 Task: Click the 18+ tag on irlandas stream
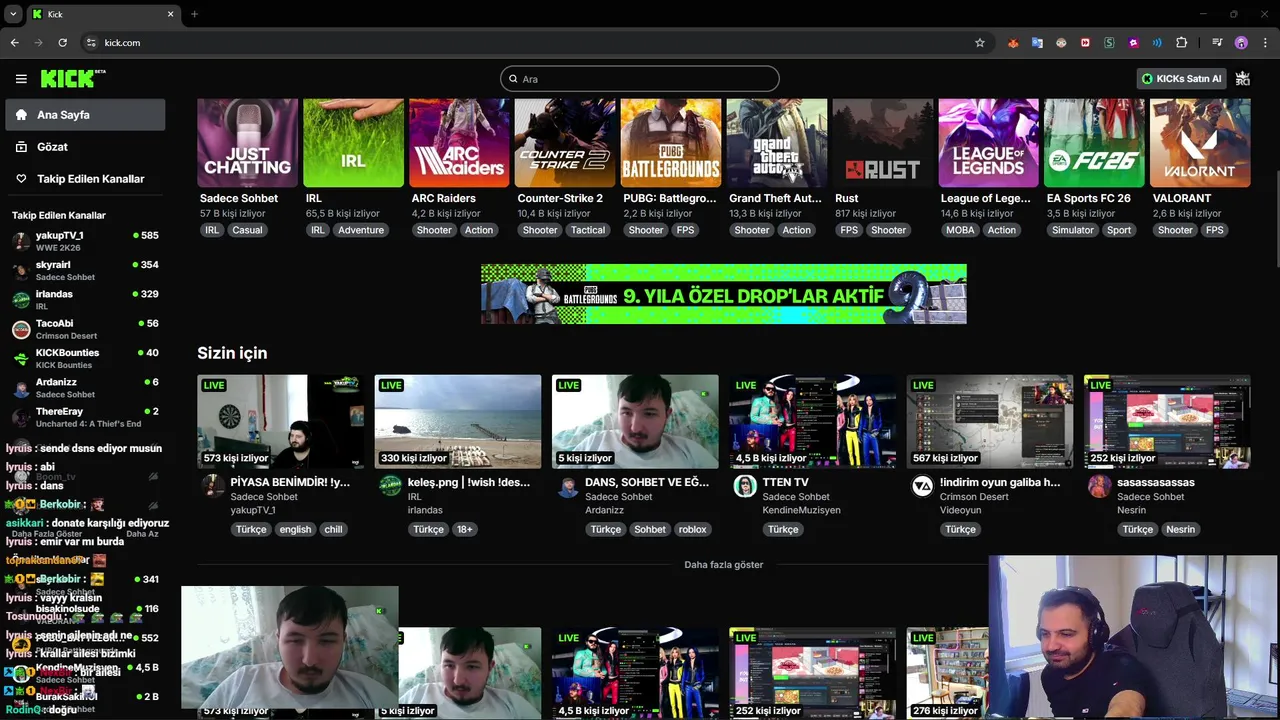coord(464,530)
